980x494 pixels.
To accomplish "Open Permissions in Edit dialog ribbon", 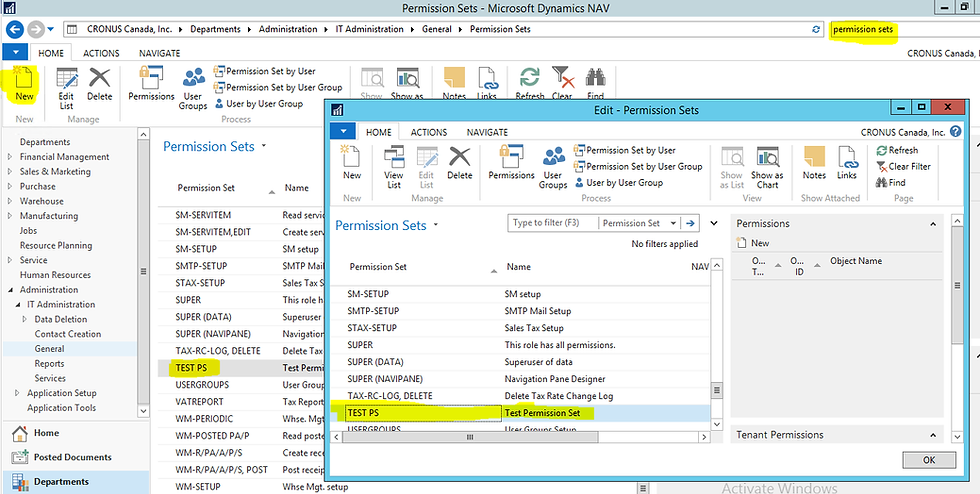I will 511,163.
